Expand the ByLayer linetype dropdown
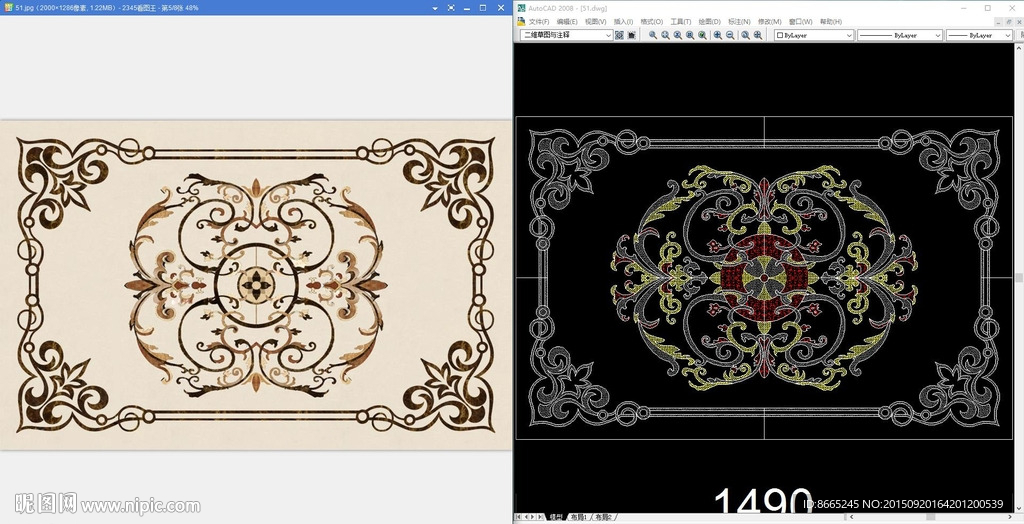Screen dimensions: 1024x524 [938, 35]
